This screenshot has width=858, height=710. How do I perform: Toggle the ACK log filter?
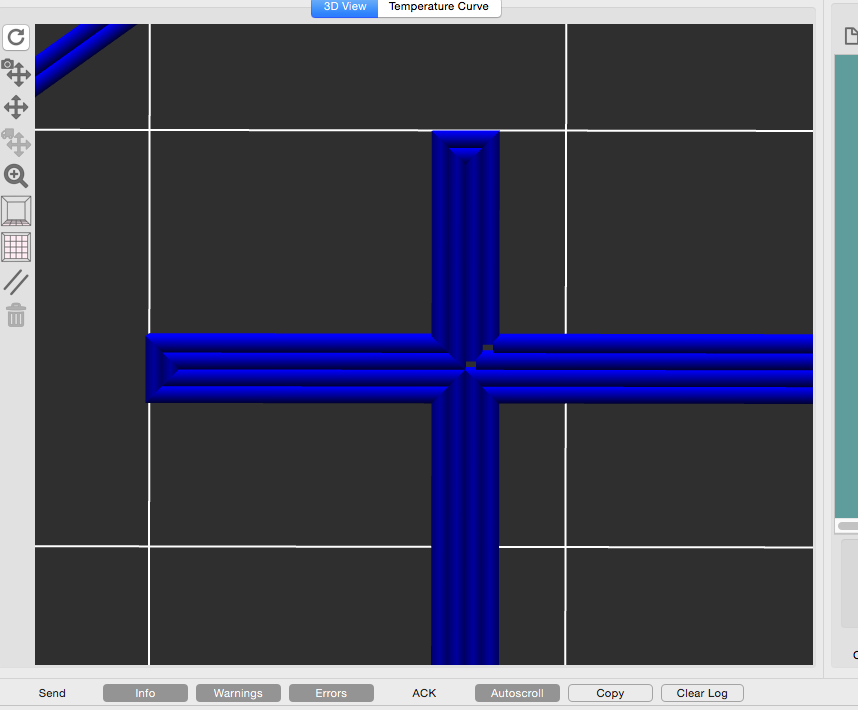click(x=424, y=693)
